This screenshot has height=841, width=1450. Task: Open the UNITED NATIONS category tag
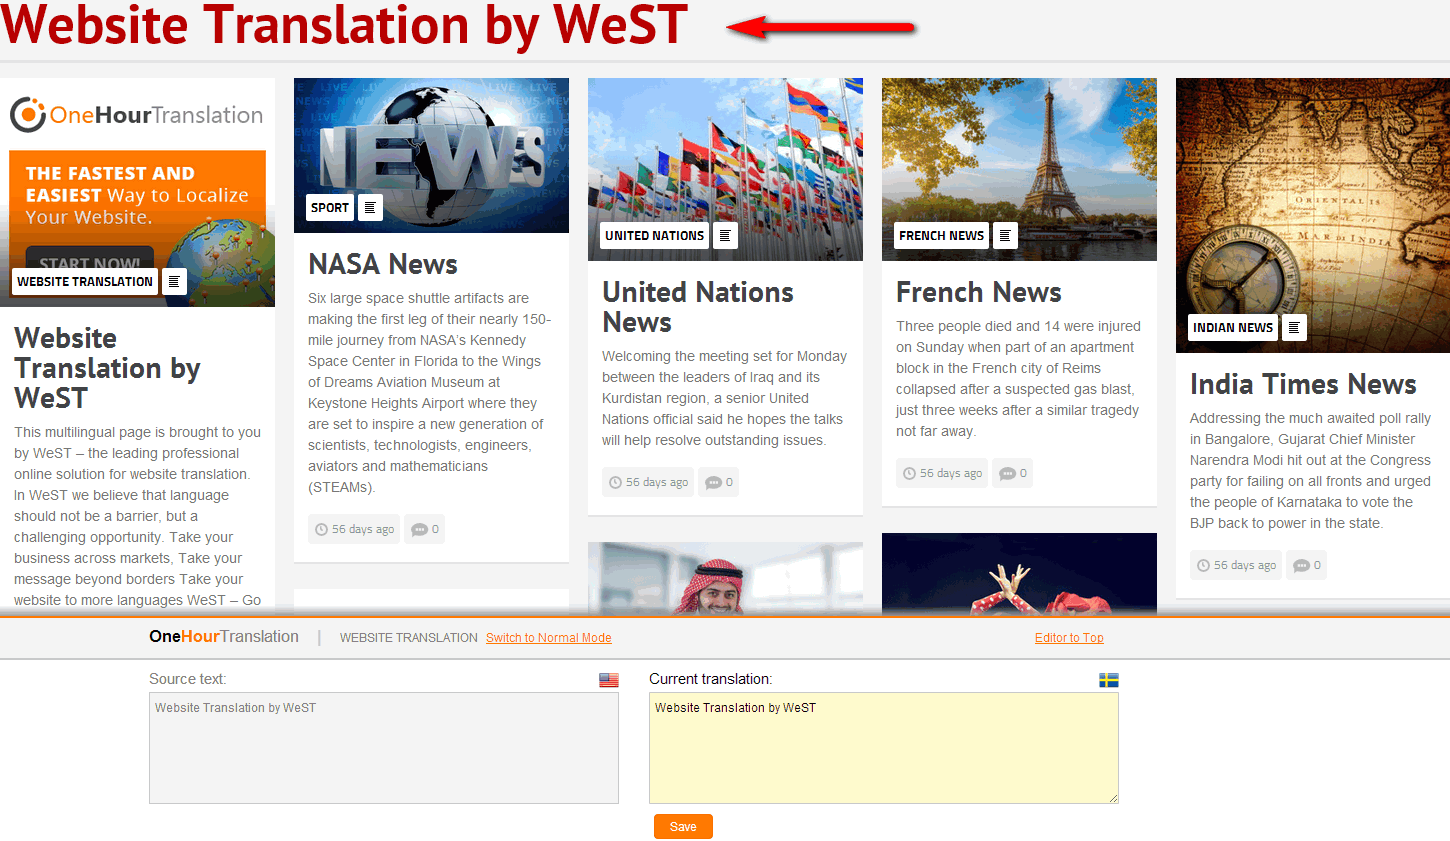[x=655, y=235]
